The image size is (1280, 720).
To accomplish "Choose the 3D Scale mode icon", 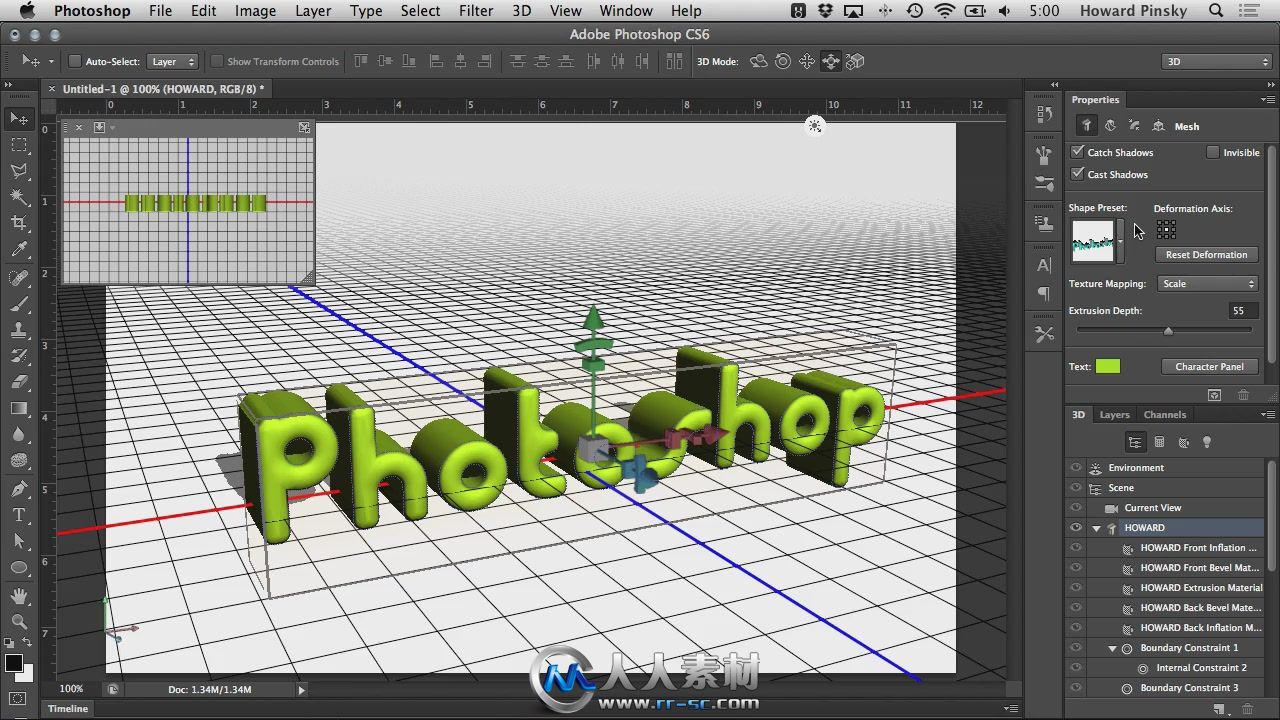I will pyautogui.click(x=855, y=62).
